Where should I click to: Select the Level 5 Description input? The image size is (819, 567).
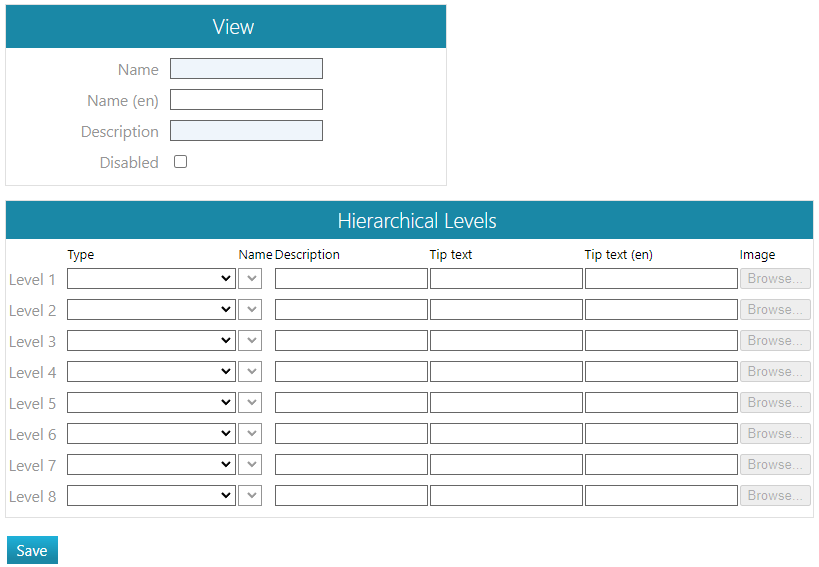coord(351,403)
